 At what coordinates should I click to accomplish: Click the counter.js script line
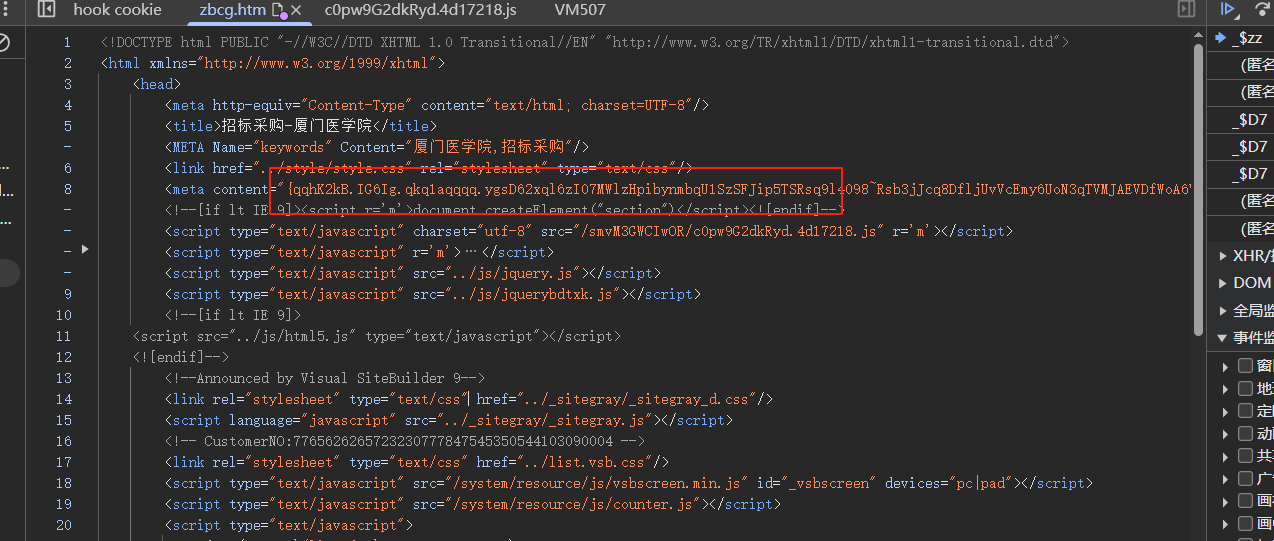pyautogui.click(x=473, y=504)
